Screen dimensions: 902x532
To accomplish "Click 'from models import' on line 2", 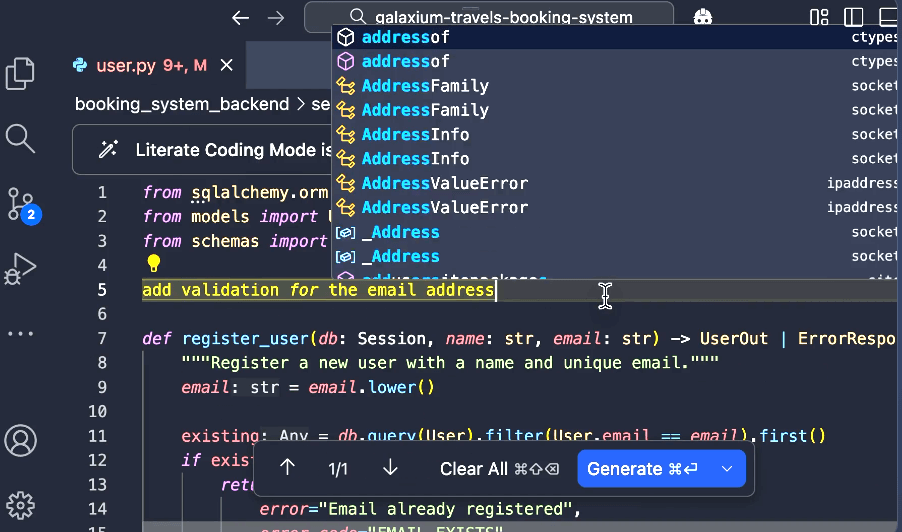I will click(230, 217).
